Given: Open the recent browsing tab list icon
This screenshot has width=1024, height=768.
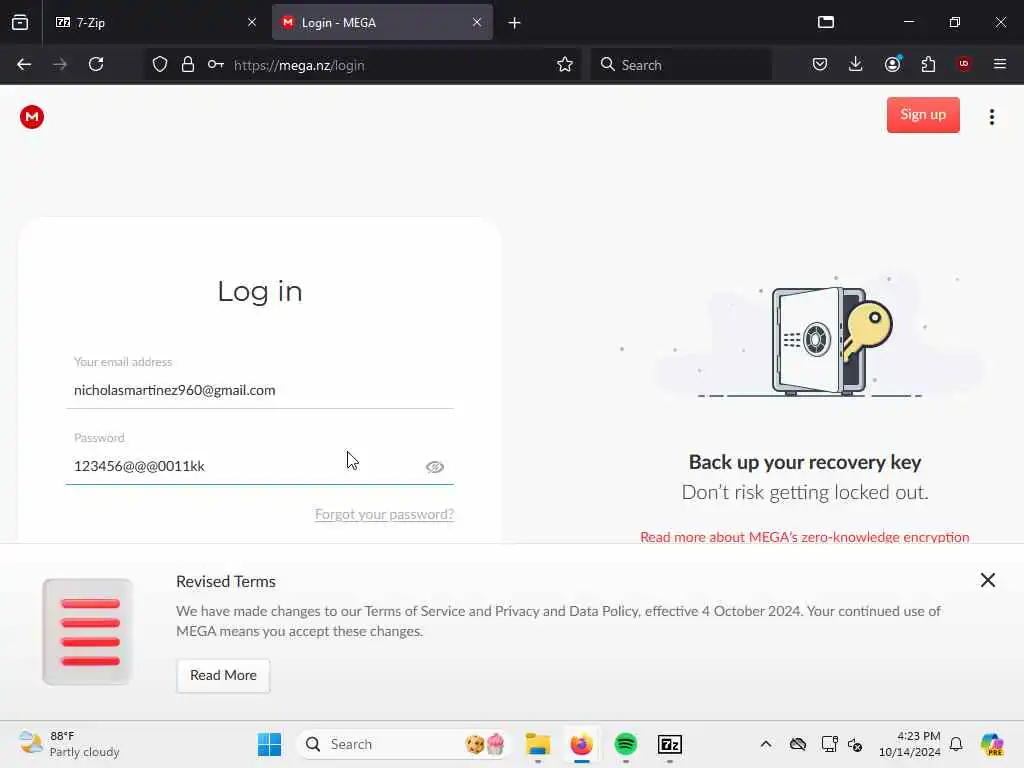Looking at the screenshot, I should (x=20, y=23).
